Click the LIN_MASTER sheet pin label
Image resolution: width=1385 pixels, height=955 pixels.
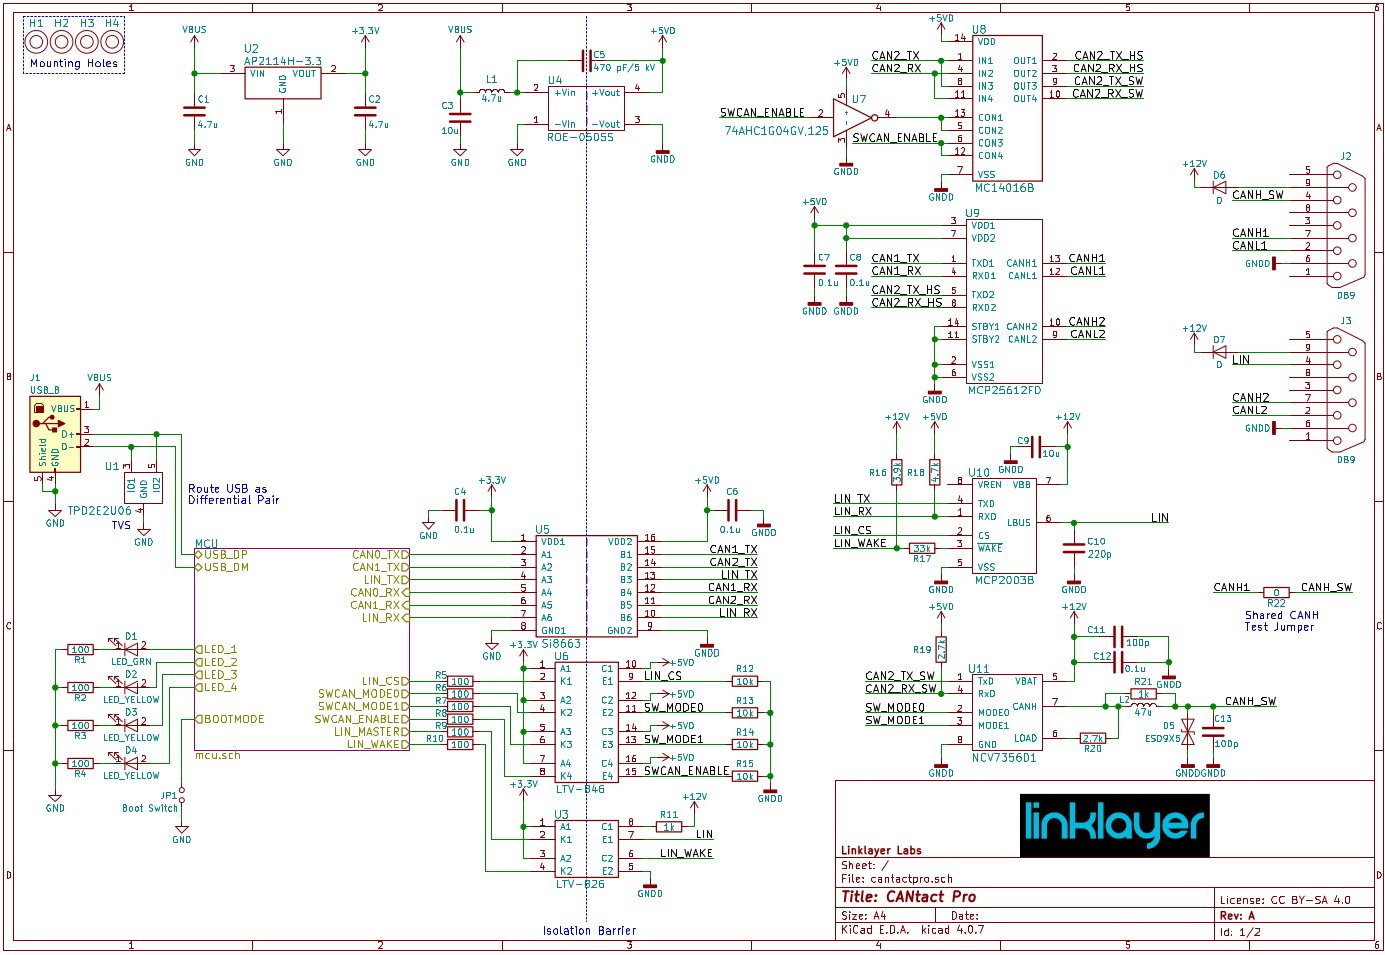(x=371, y=732)
